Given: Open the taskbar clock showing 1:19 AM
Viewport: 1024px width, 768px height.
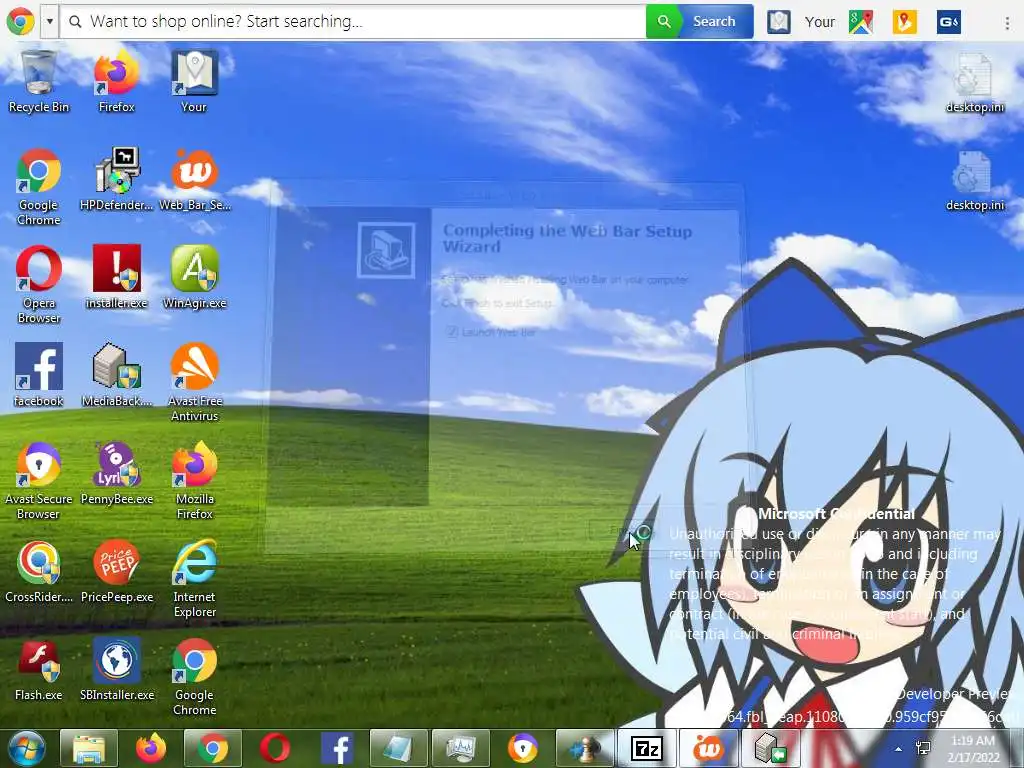Looking at the screenshot, I should [x=973, y=749].
